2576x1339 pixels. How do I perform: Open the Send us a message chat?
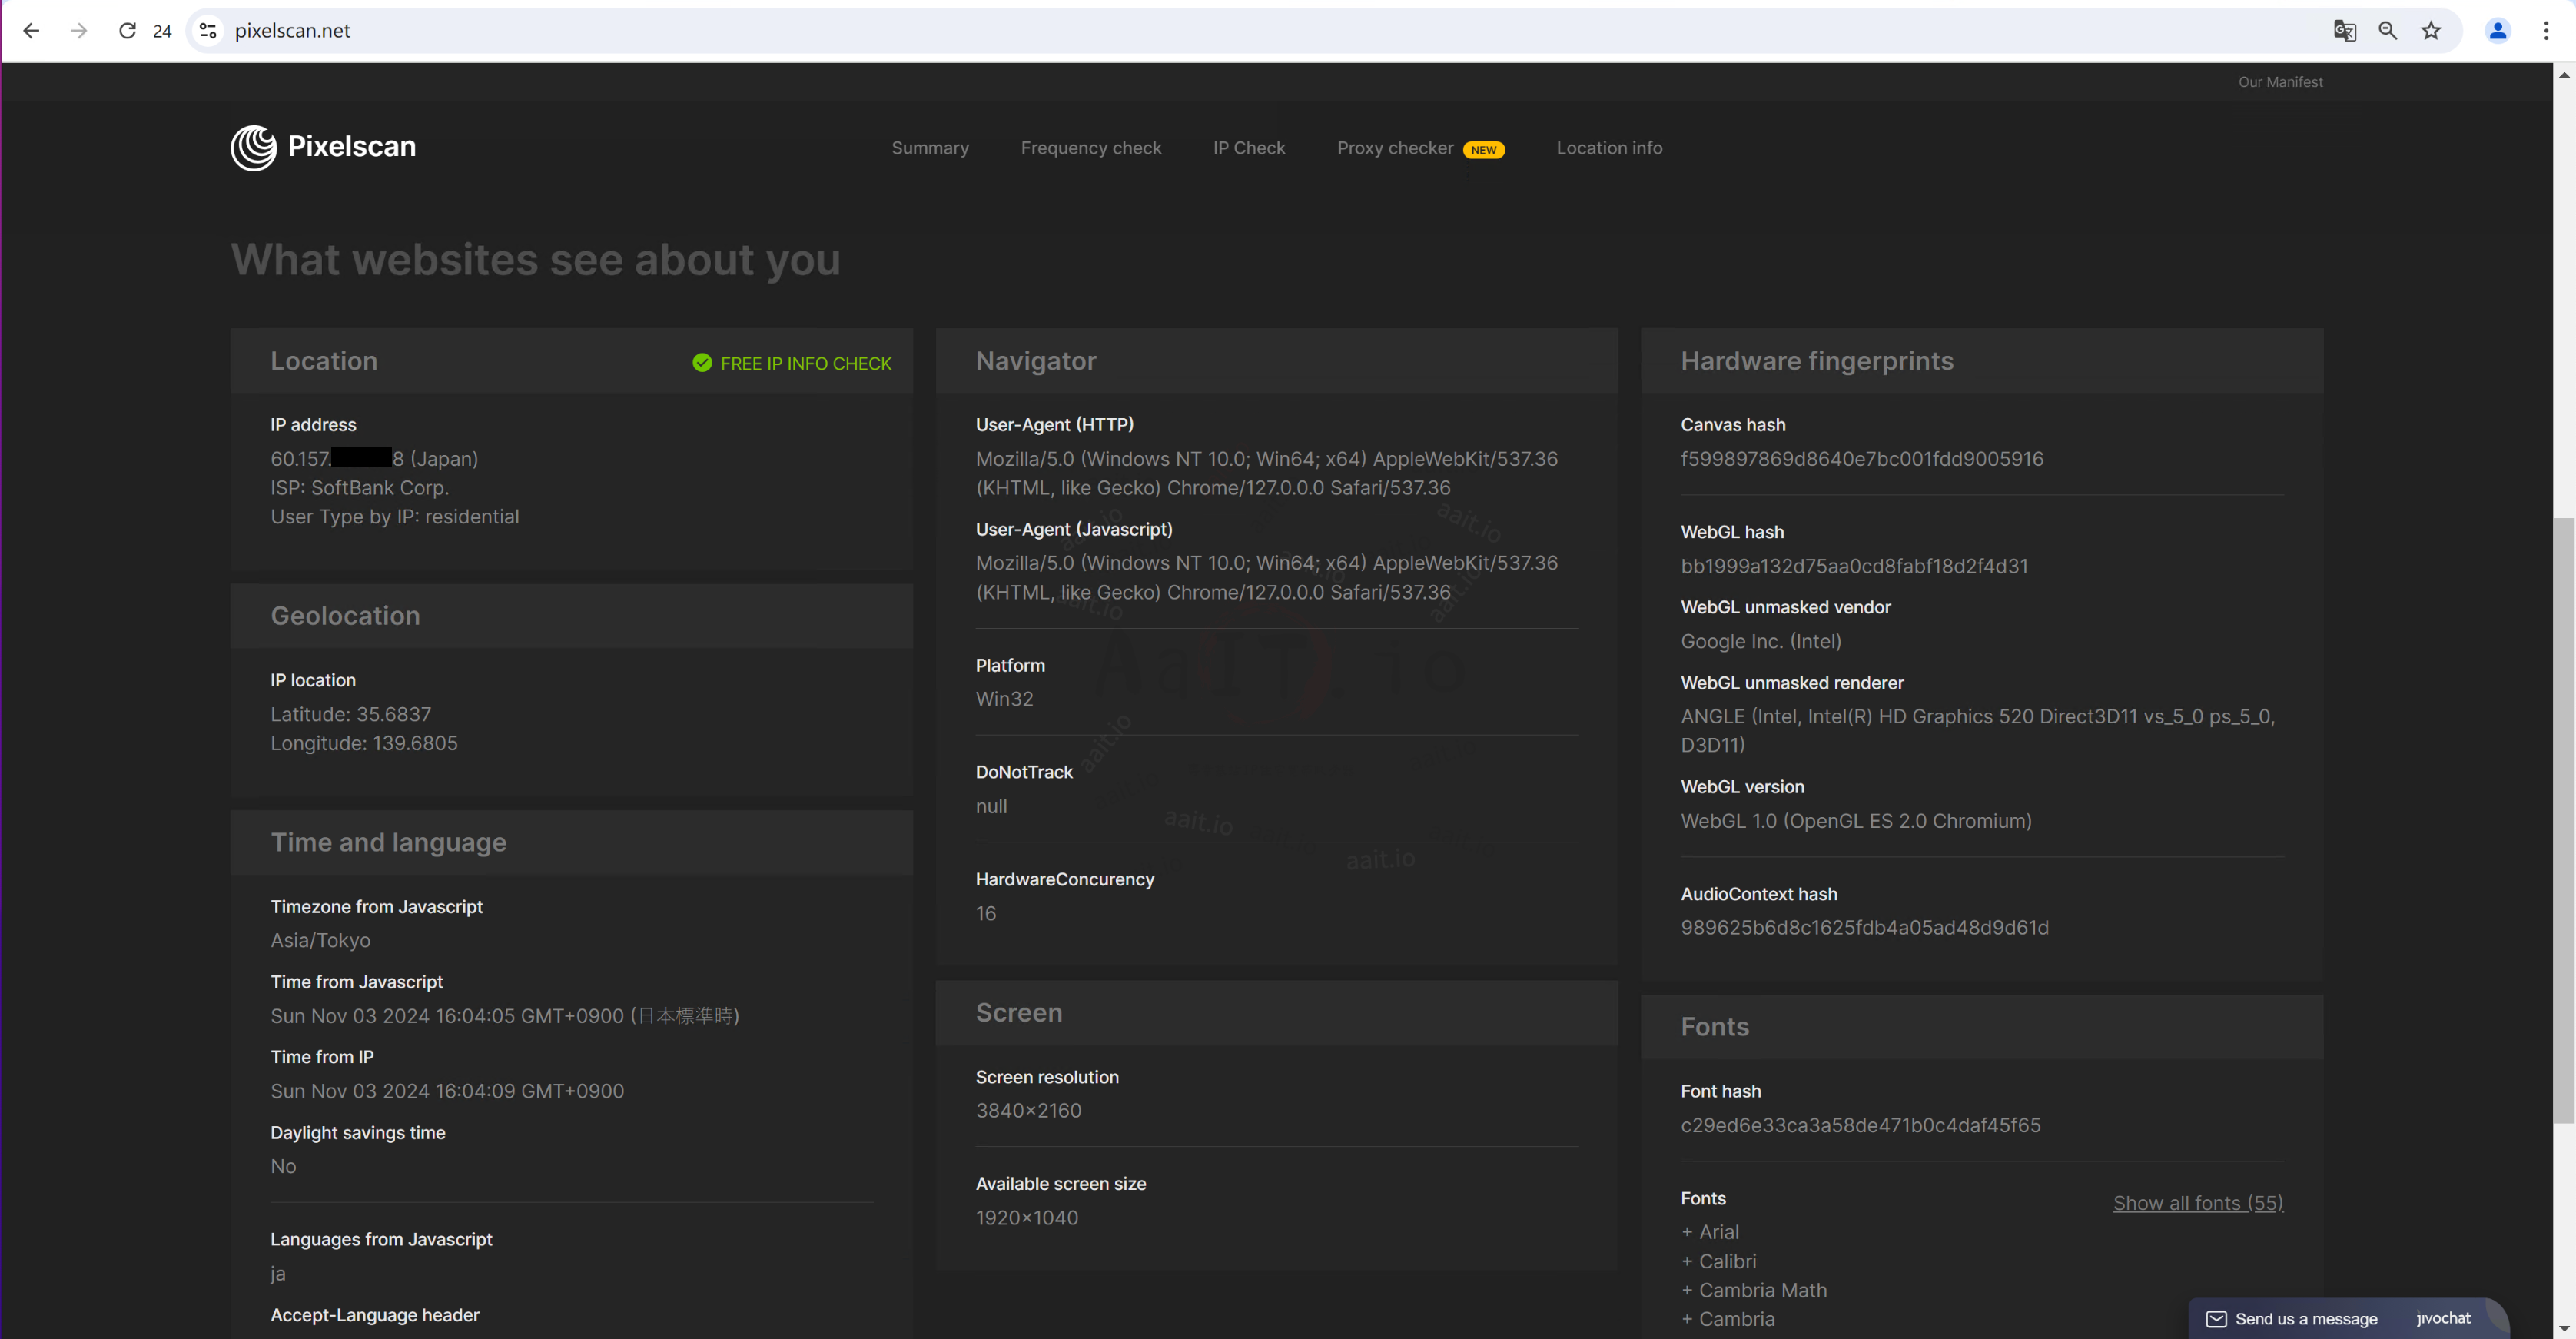click(2306, 1319)
